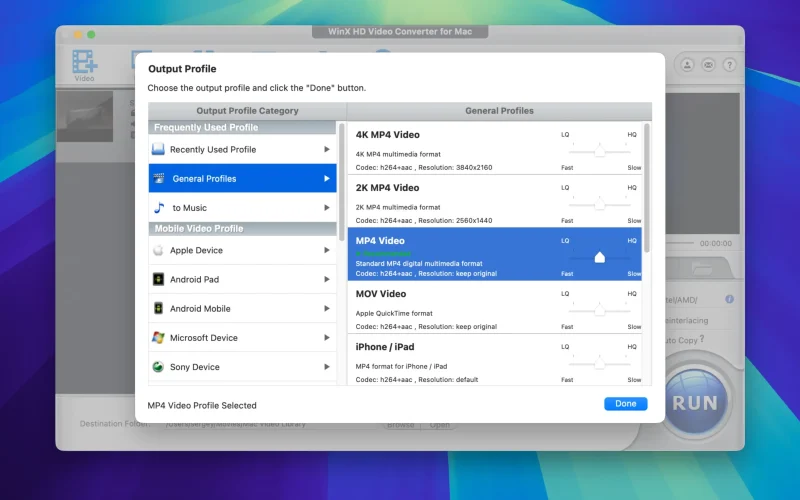Click the info icon next to Intel/AMD
Screen dimensions: 800x500
tap(730, 299)
